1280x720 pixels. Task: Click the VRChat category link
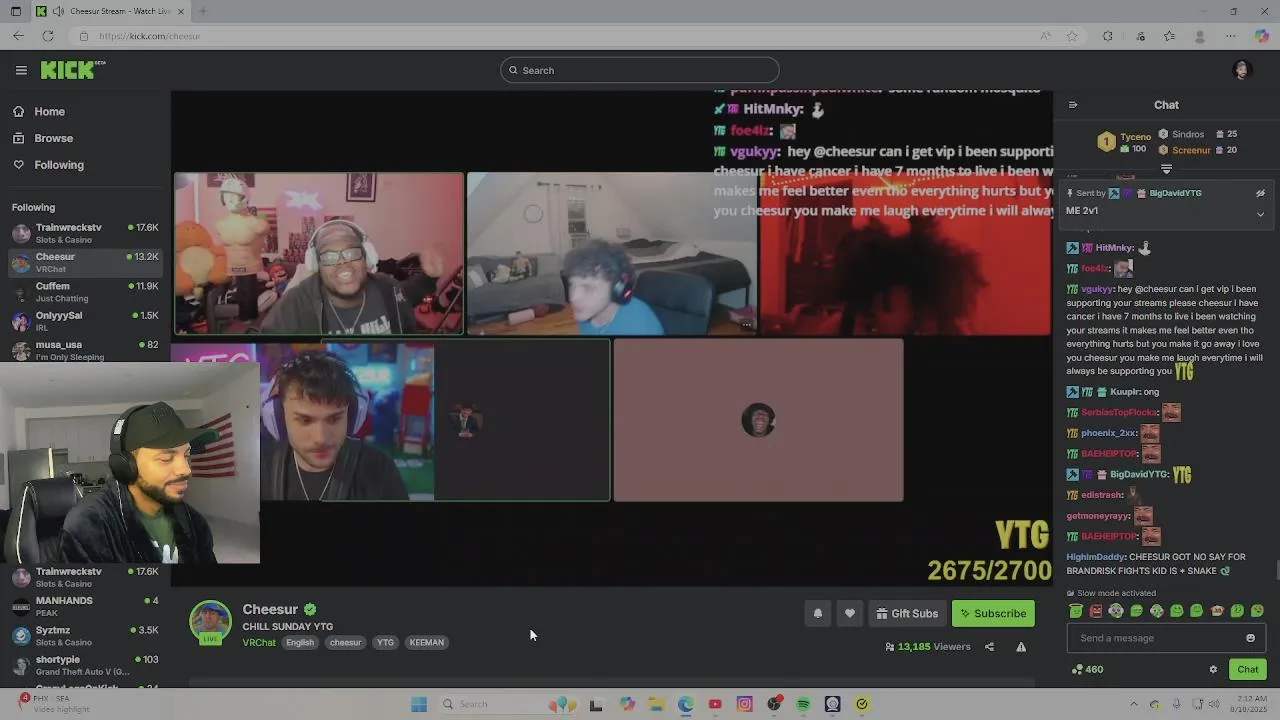pos(259,643)
